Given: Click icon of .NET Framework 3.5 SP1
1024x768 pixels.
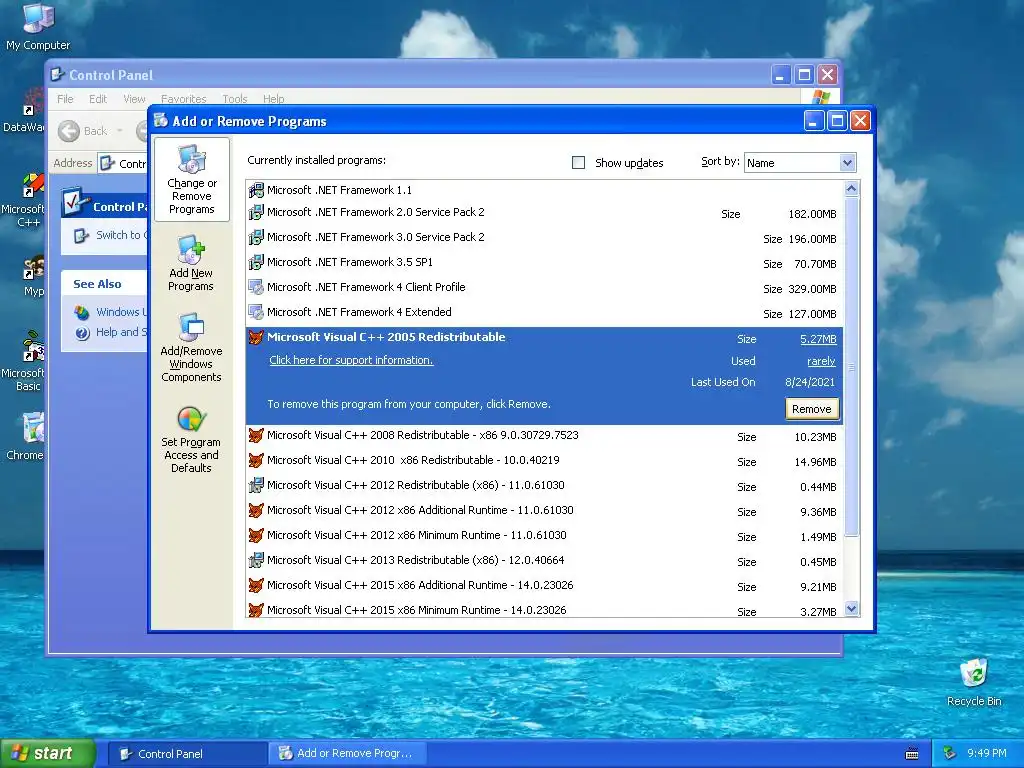Looking at the screenshot, I should coord(256,262).
